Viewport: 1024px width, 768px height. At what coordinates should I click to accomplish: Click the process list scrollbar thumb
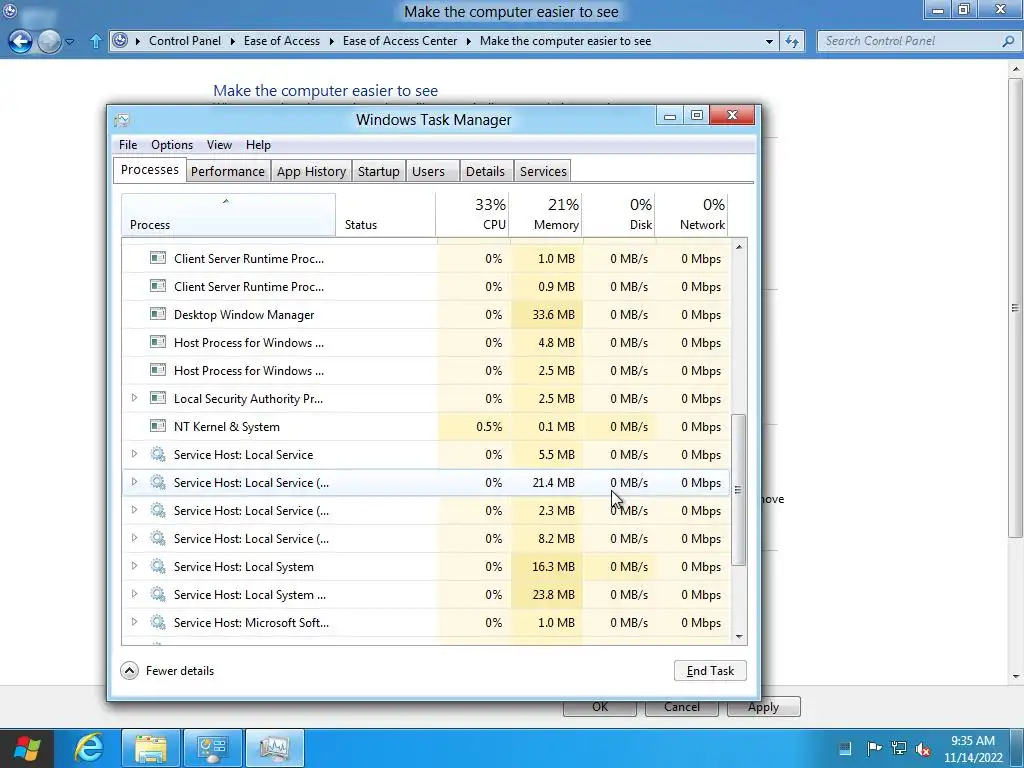pyautogui.click(x=738, y=490)
